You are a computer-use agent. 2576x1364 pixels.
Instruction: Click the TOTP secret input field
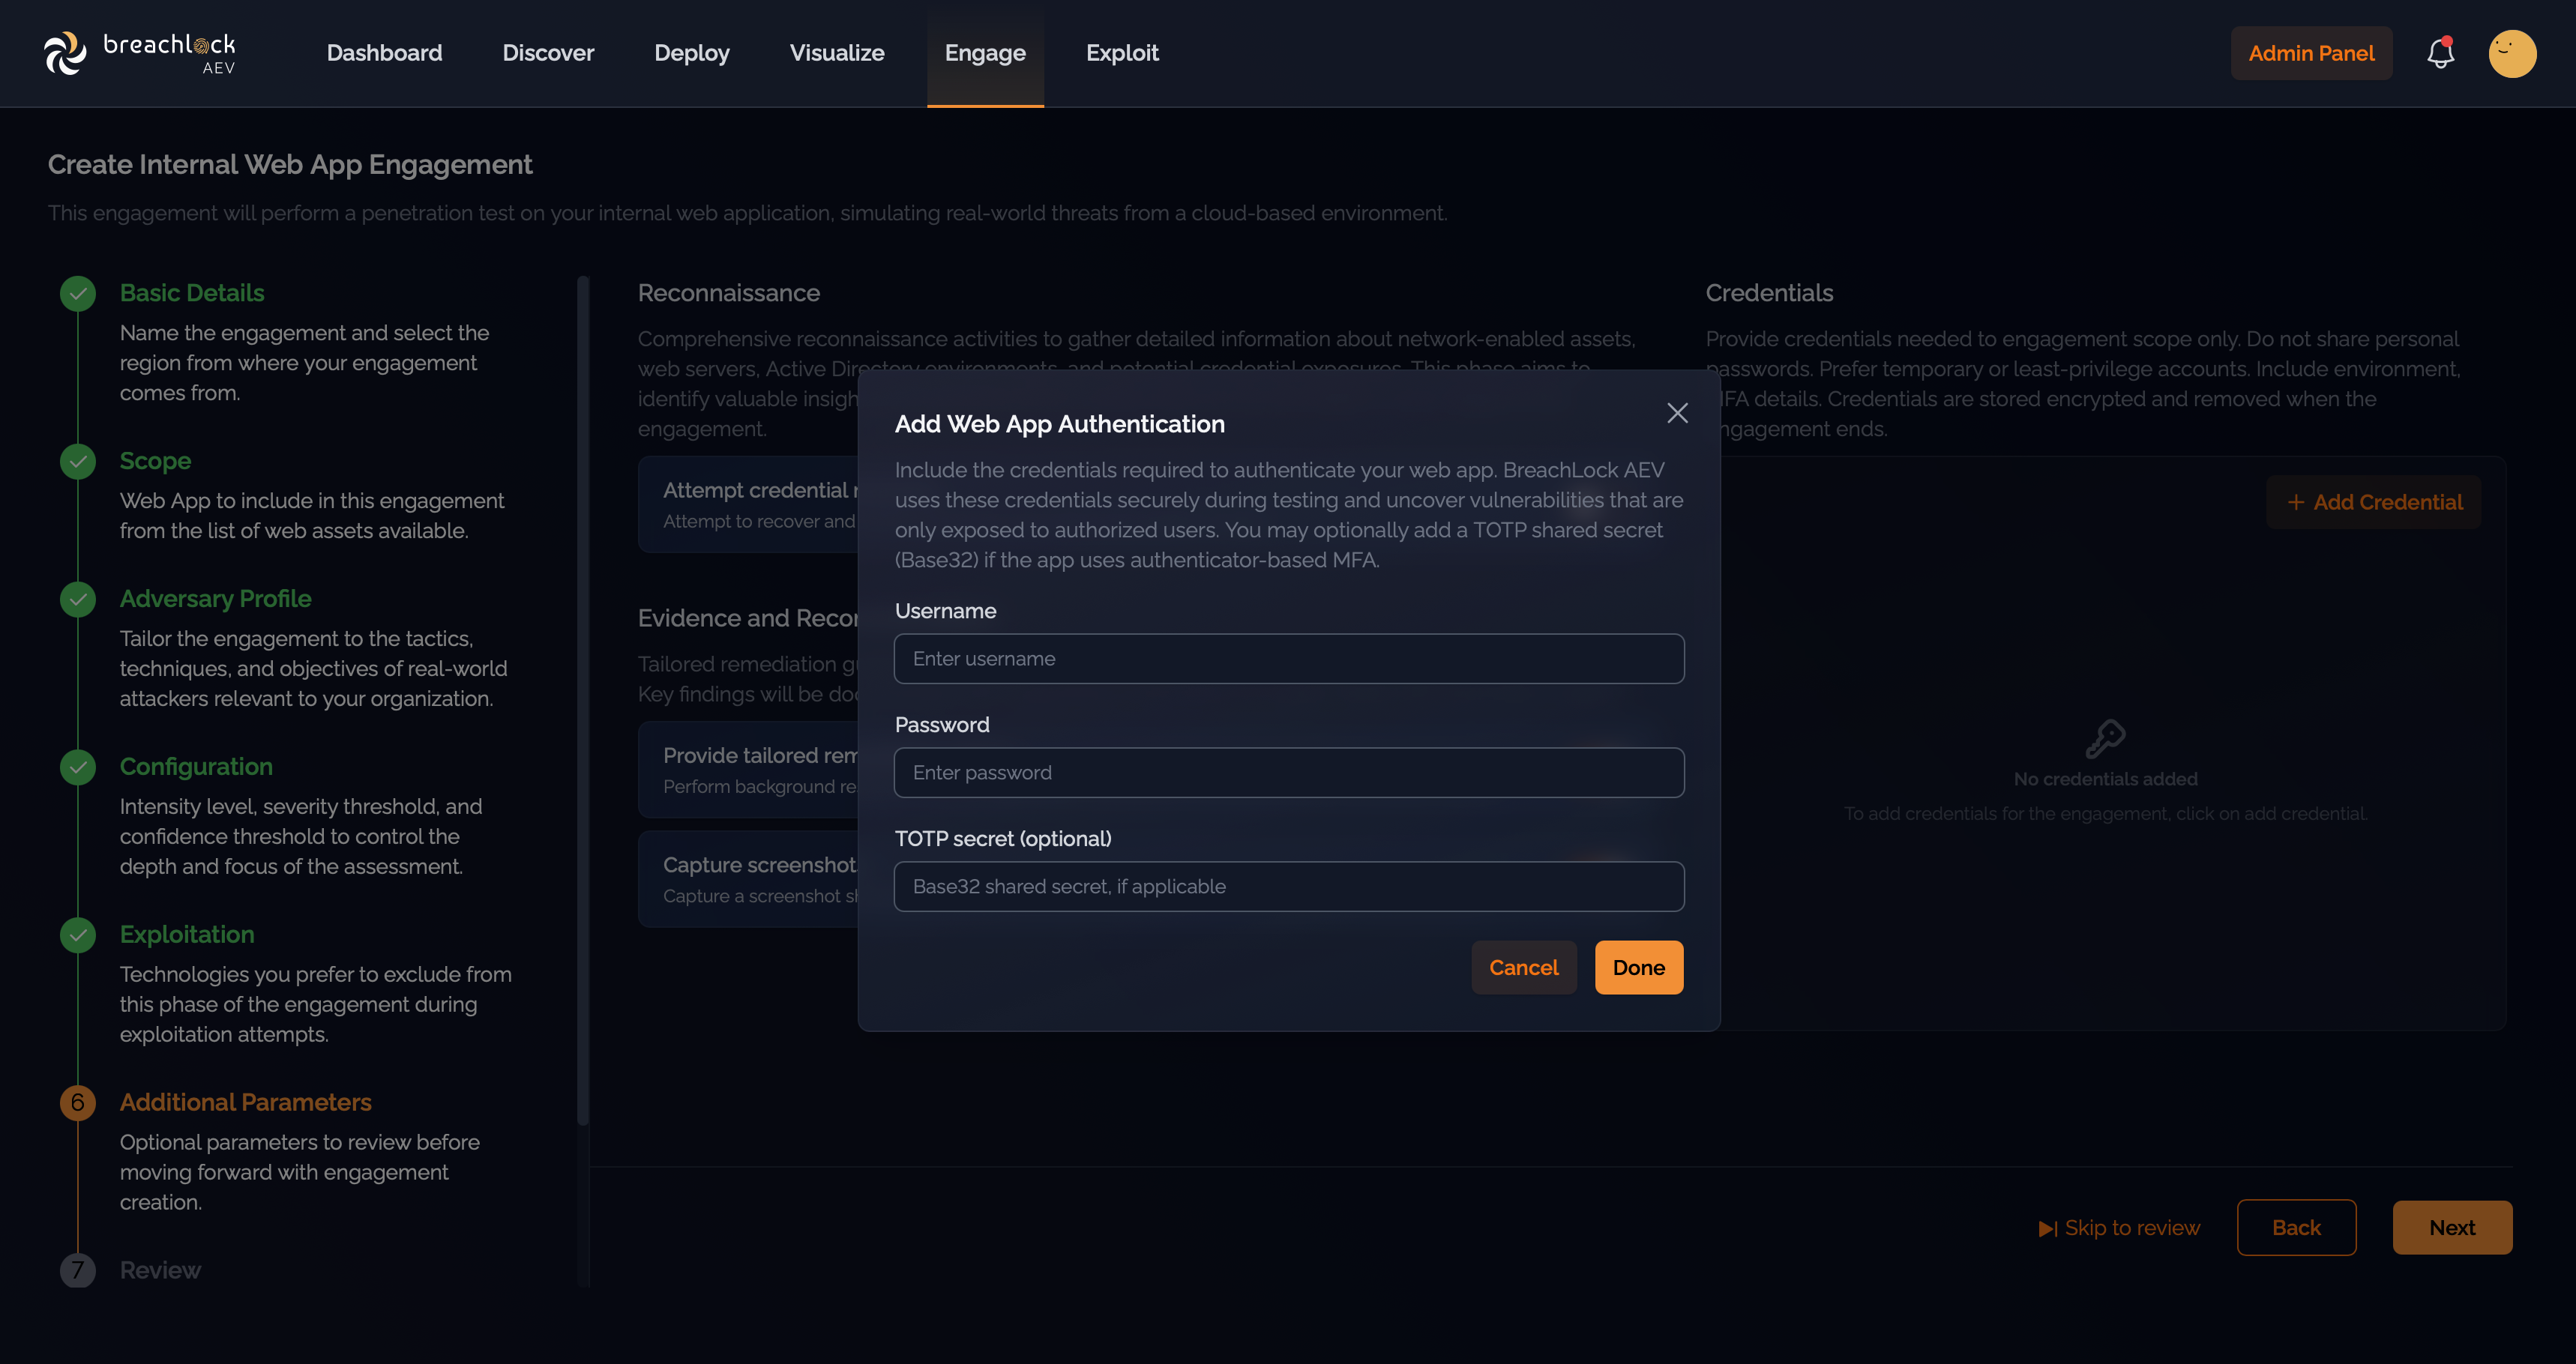click(1289, 887)
